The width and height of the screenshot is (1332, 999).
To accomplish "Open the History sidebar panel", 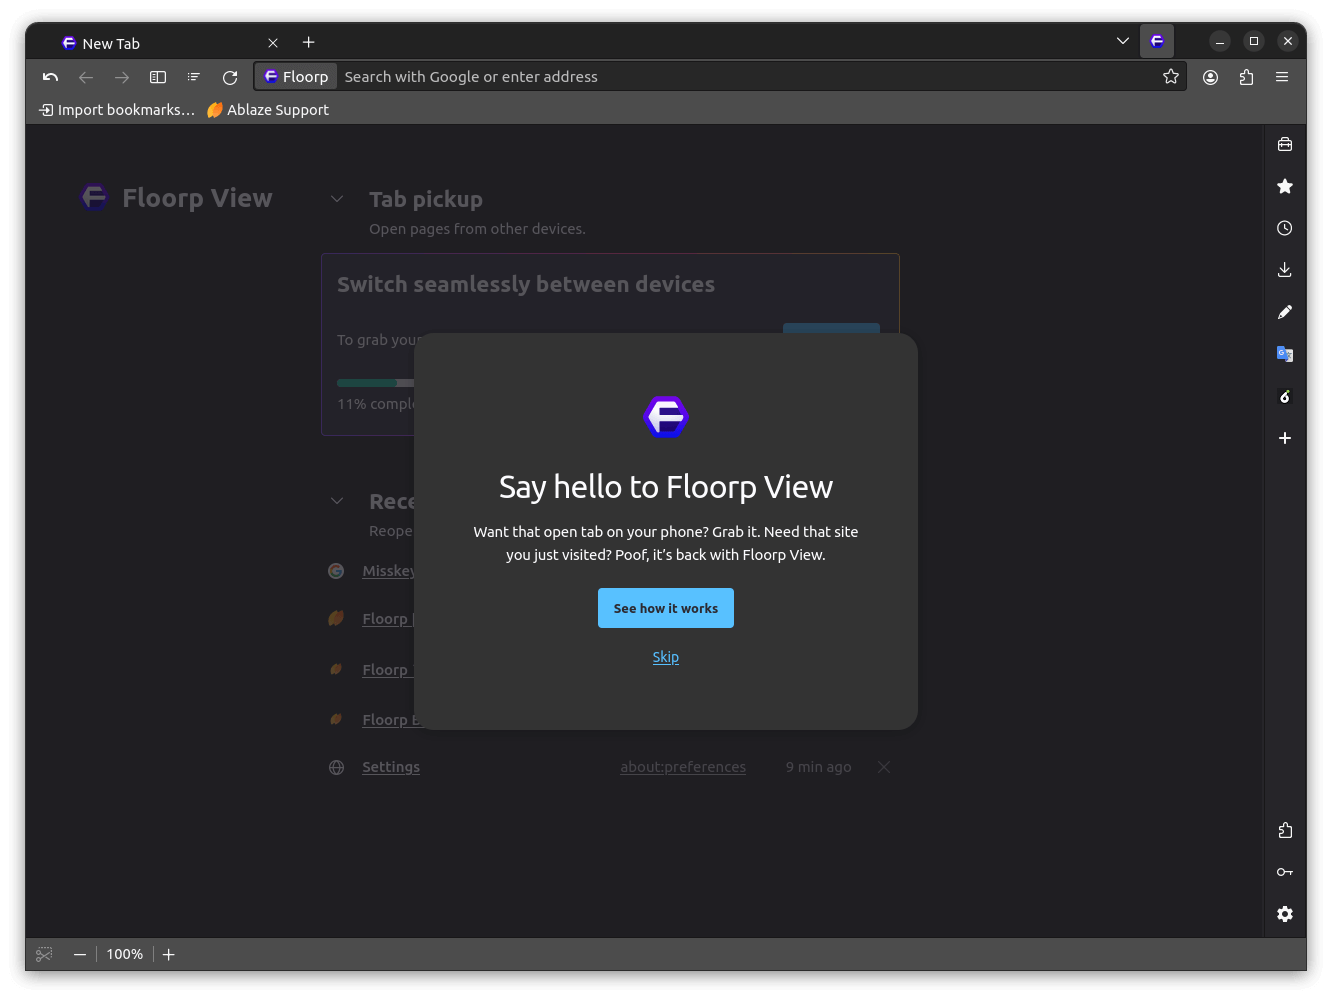I will click(x=1285, y=227).
